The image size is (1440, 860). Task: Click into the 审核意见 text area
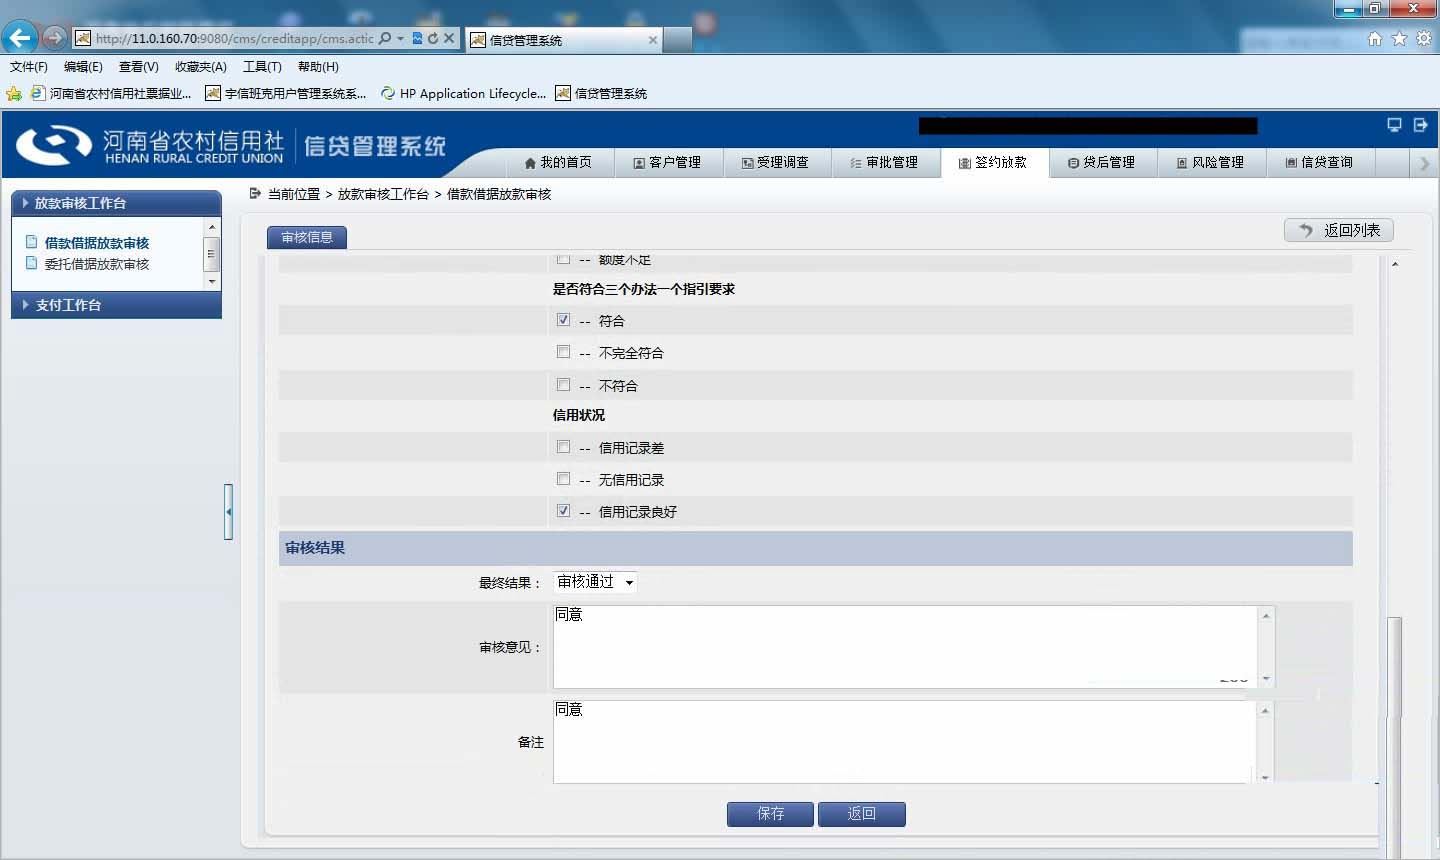[905, 647]
